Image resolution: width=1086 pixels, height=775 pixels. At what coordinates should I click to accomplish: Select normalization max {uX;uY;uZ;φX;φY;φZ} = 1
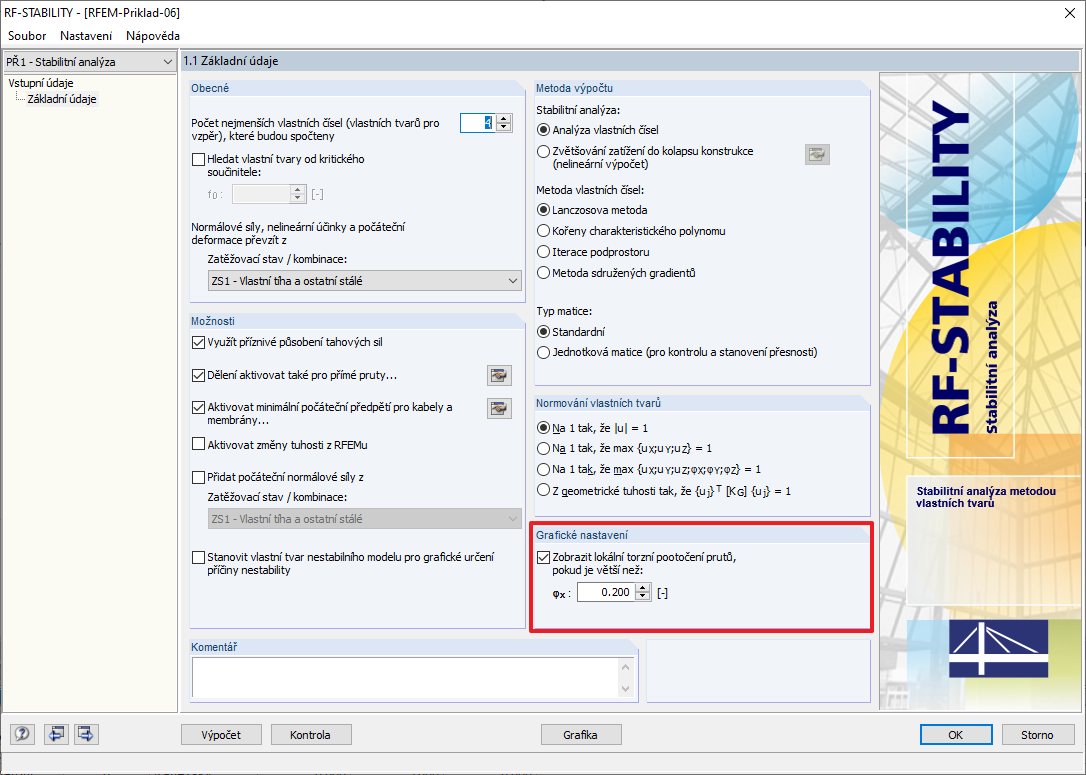[544, 470]
